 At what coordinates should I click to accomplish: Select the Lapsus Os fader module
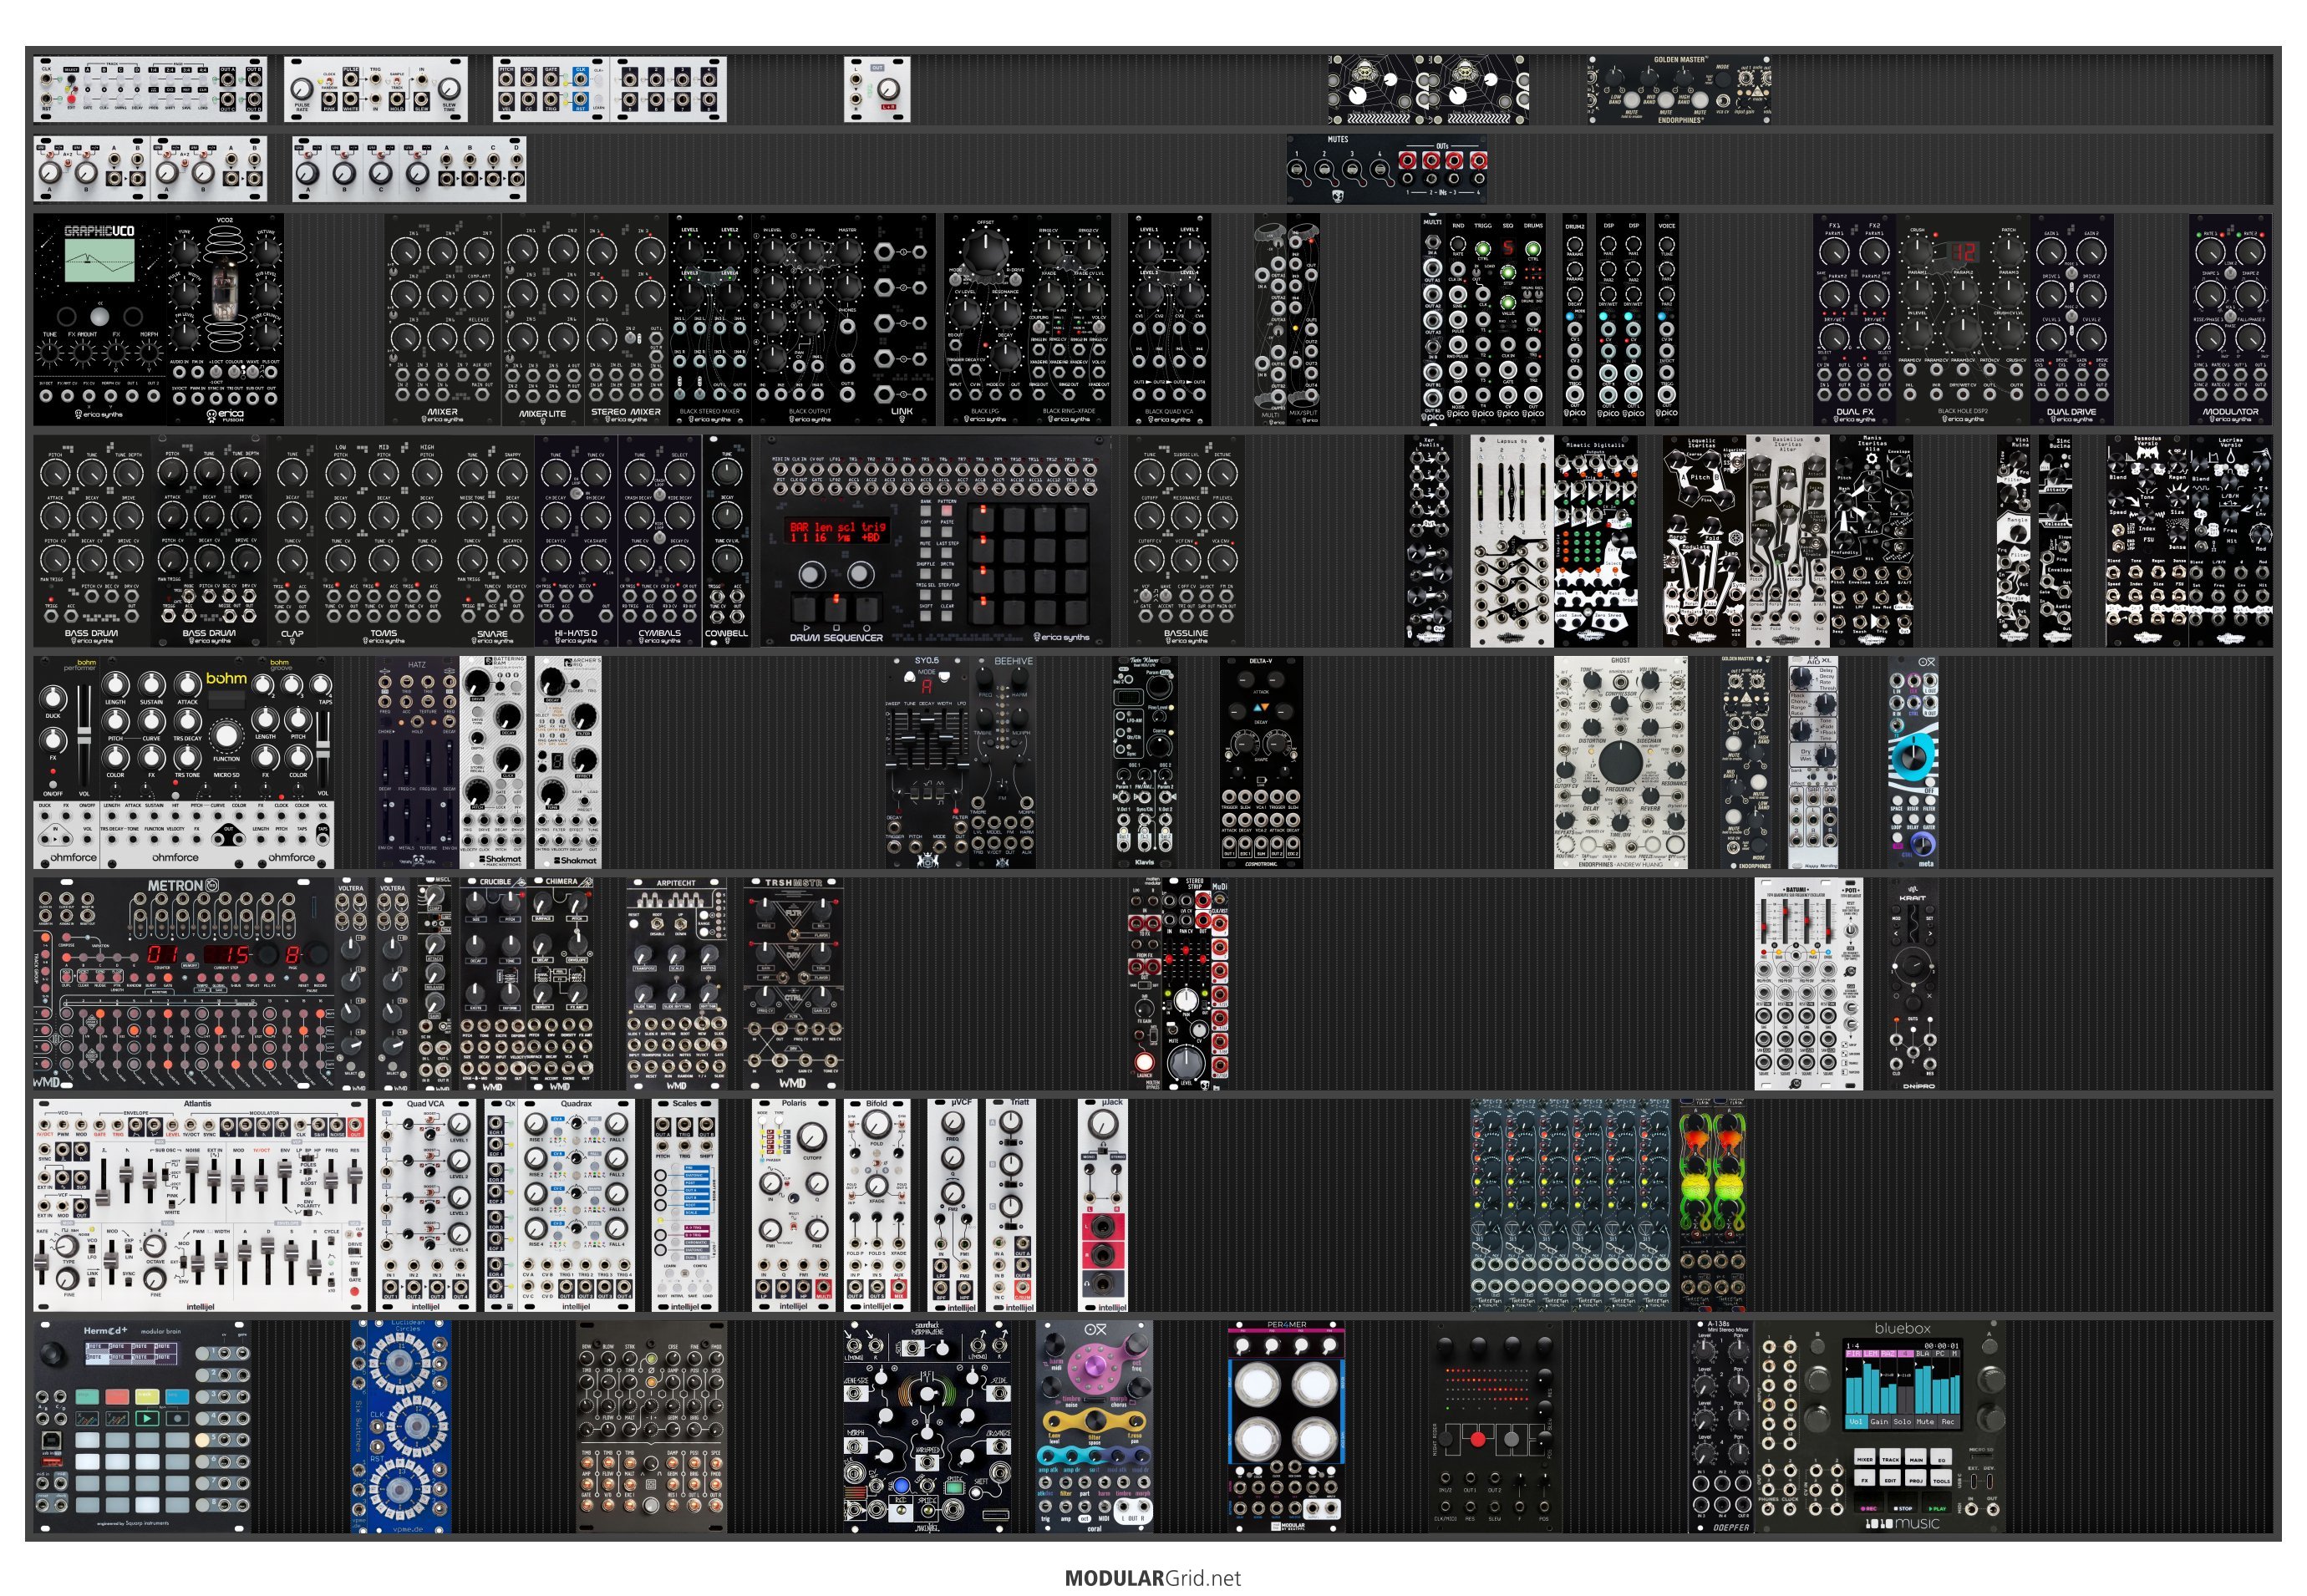[1512, 541]
